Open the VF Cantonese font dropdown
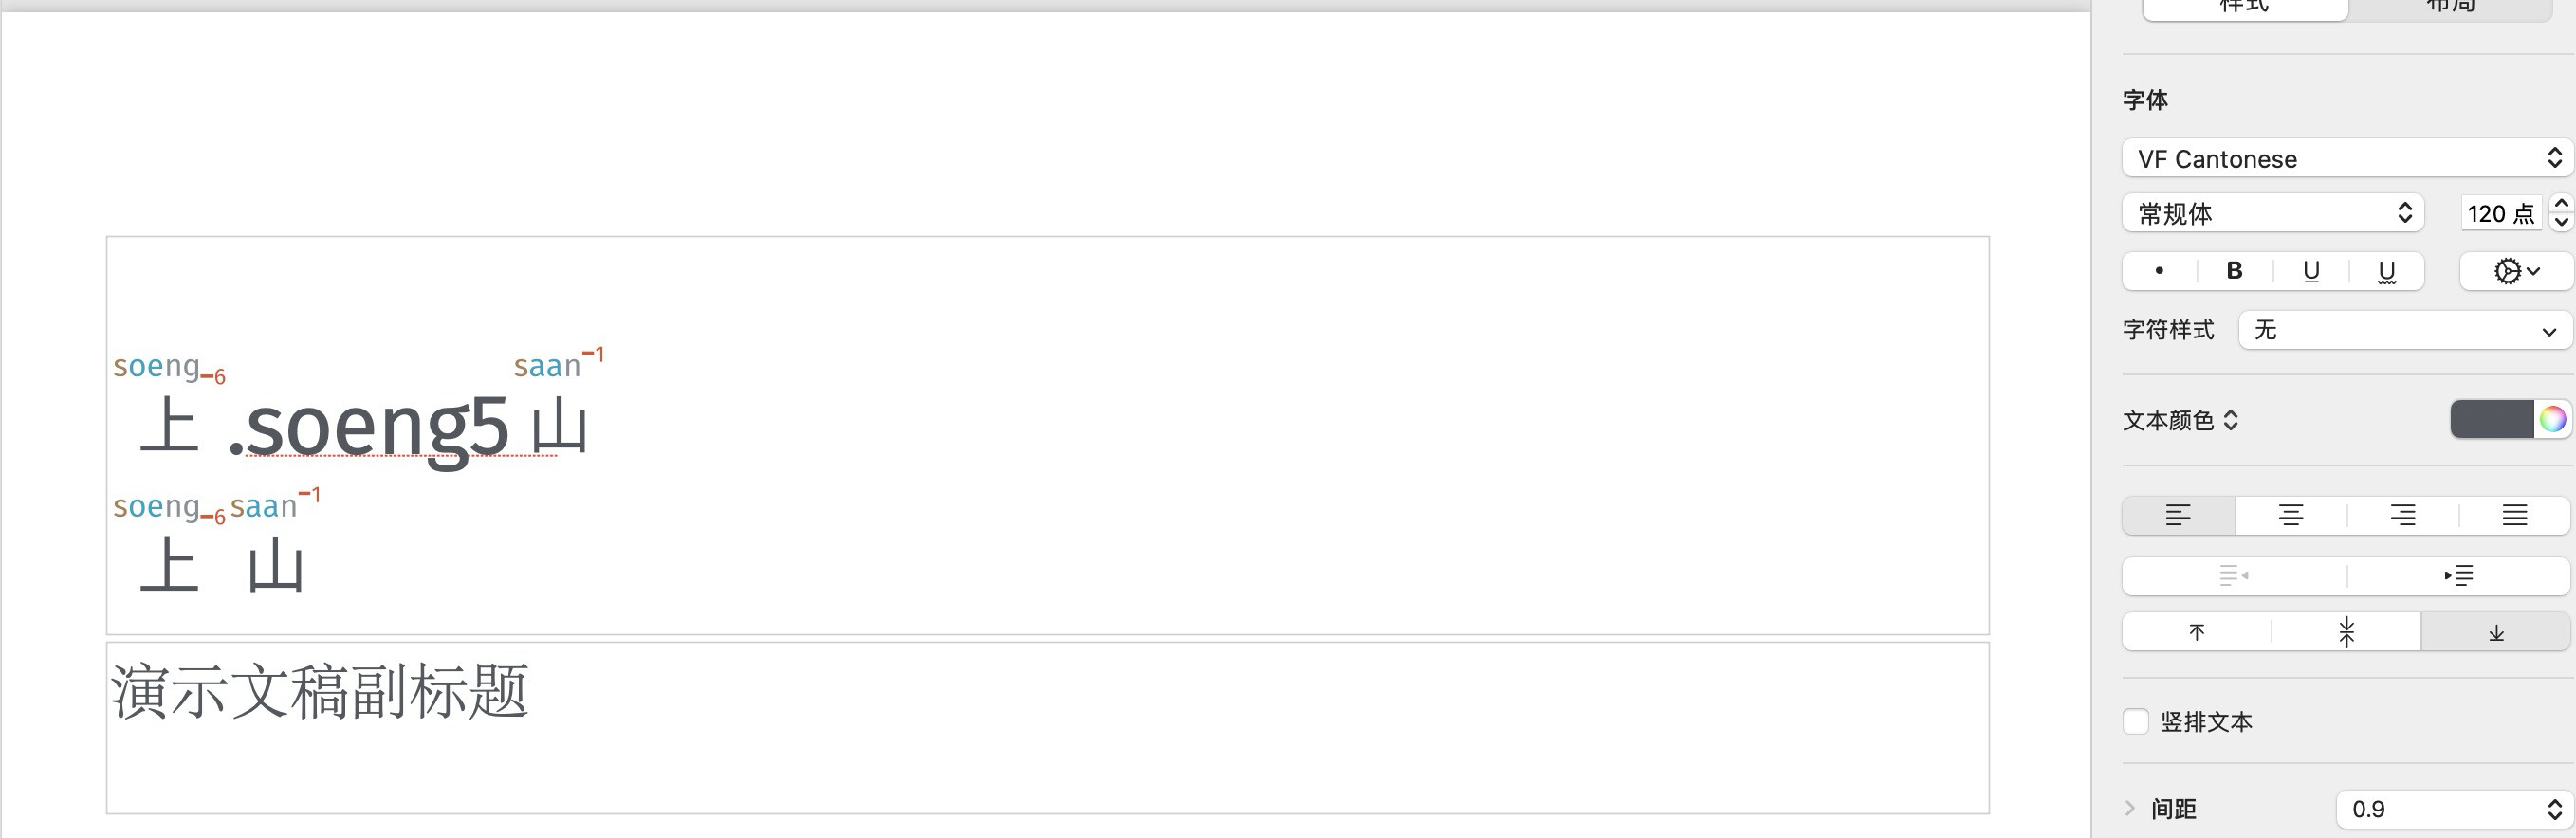2576x838 pixels. 2346,158
